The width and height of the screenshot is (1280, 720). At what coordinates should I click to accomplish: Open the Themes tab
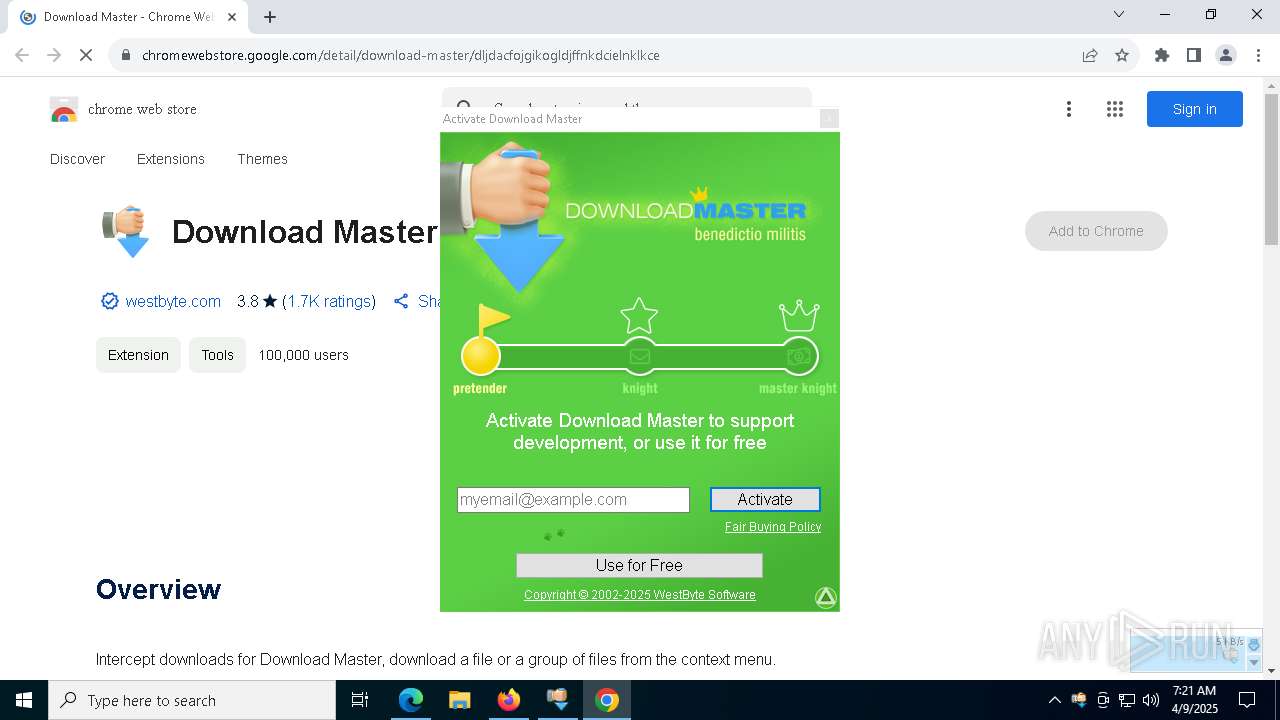coord(262,159)
